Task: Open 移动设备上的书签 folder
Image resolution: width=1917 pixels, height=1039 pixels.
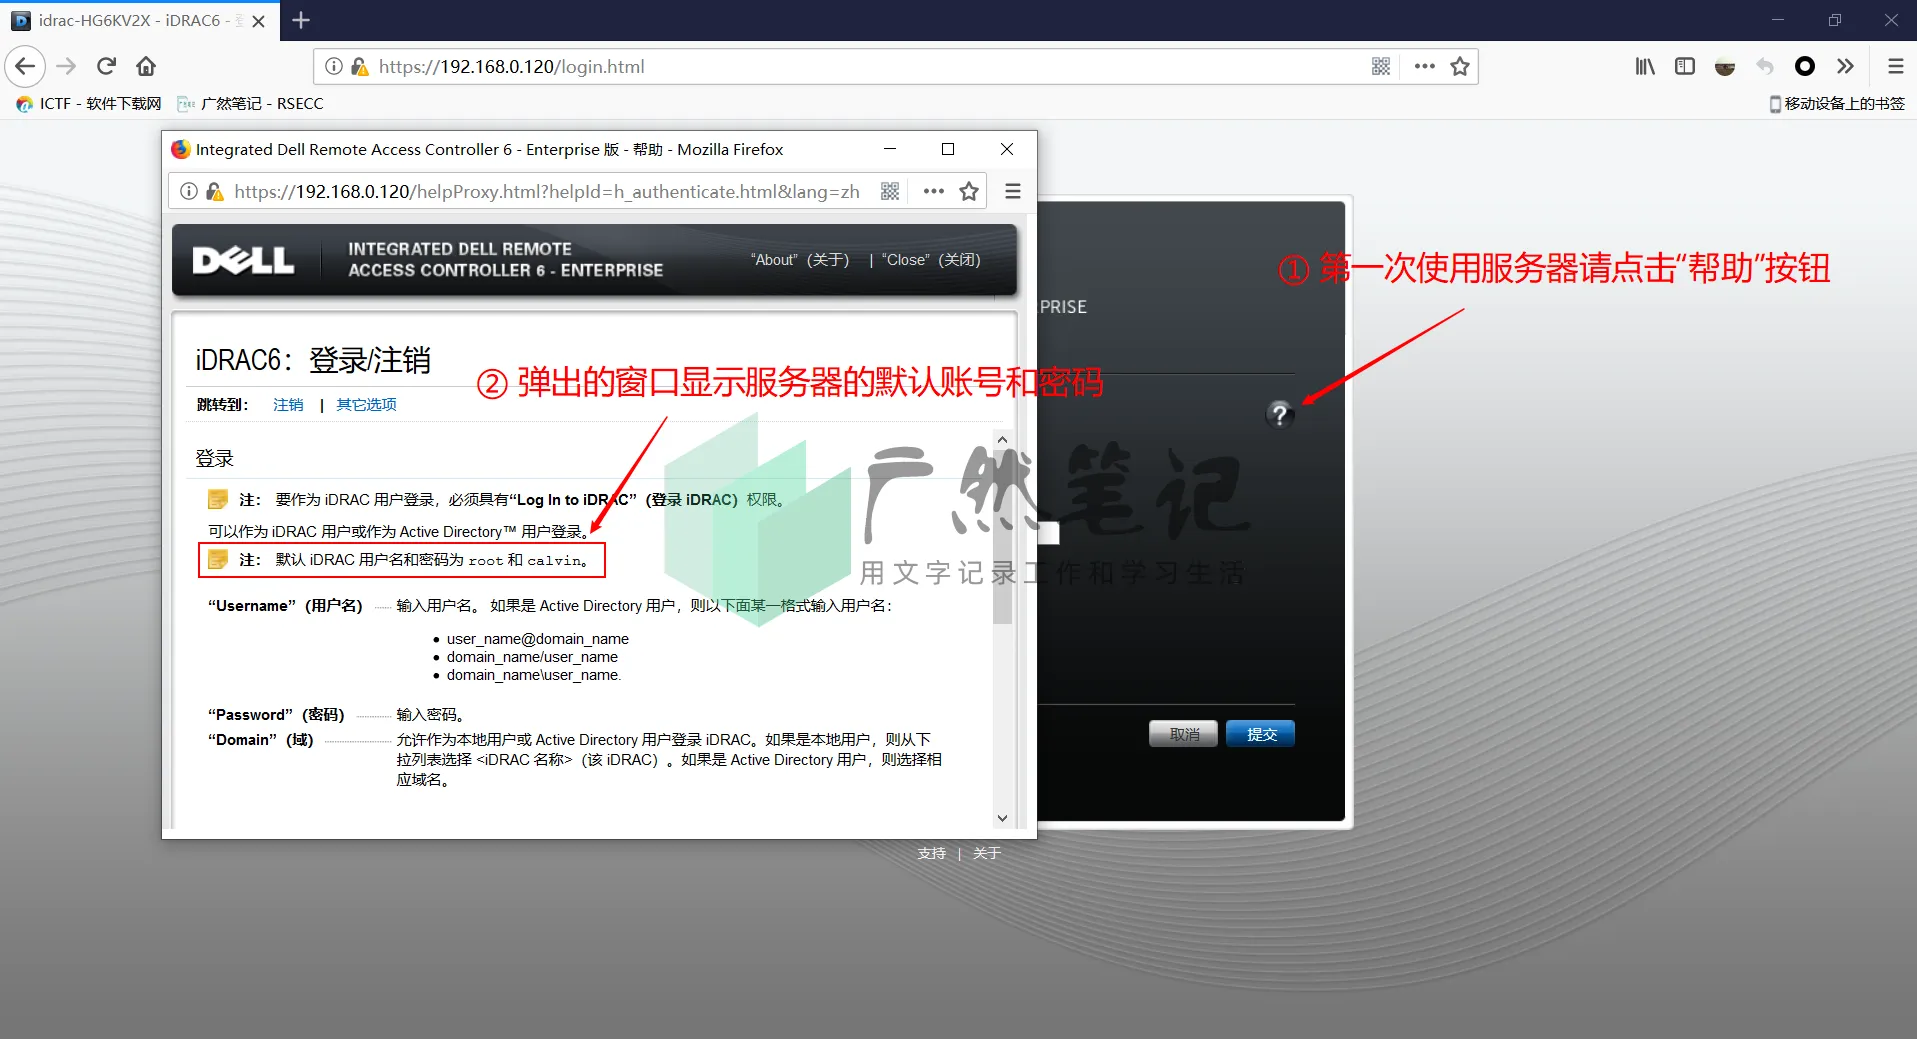Action: (1837, 104)
